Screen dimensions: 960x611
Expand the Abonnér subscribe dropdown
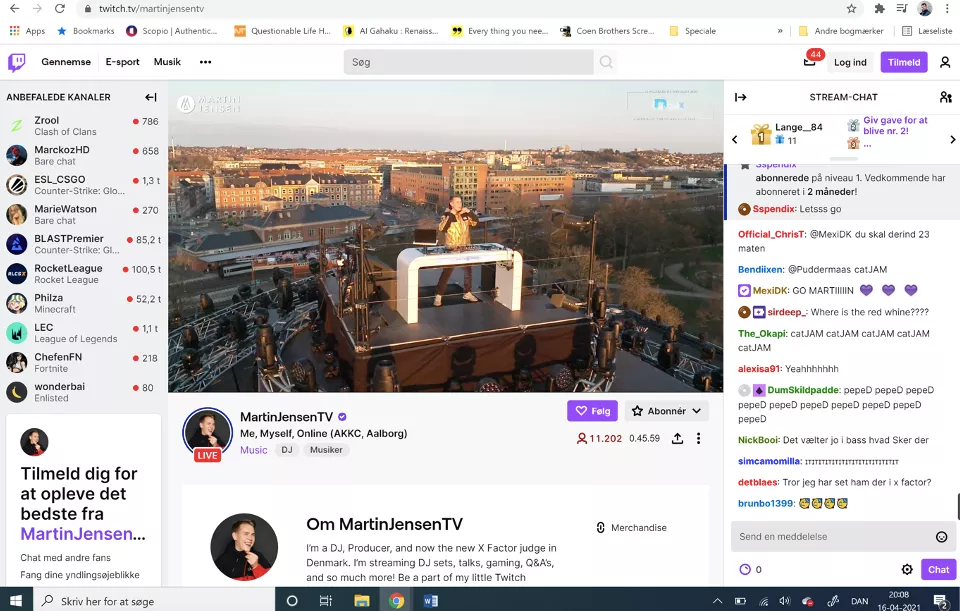coord(666,411)
